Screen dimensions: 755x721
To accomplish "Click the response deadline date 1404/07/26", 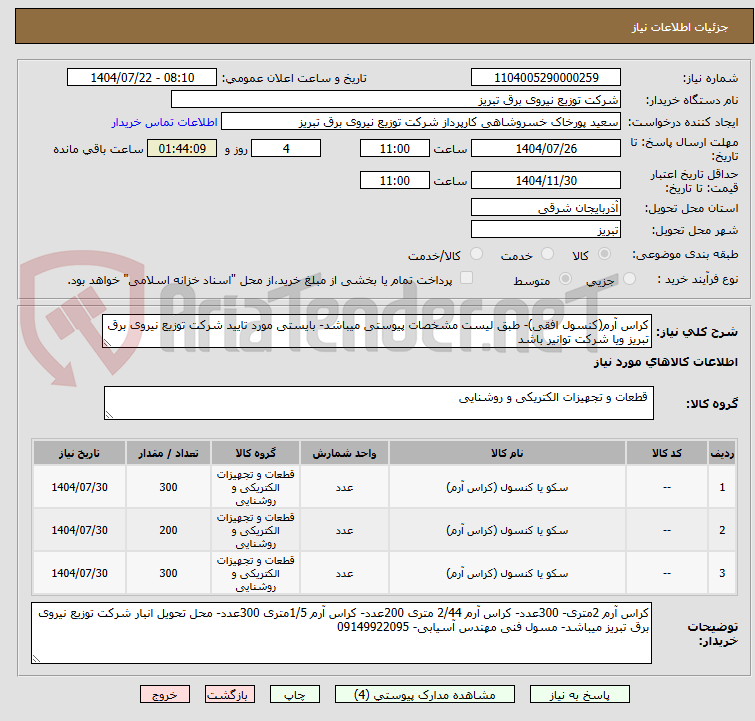I will pyautogui.click(x=546, y=148).
